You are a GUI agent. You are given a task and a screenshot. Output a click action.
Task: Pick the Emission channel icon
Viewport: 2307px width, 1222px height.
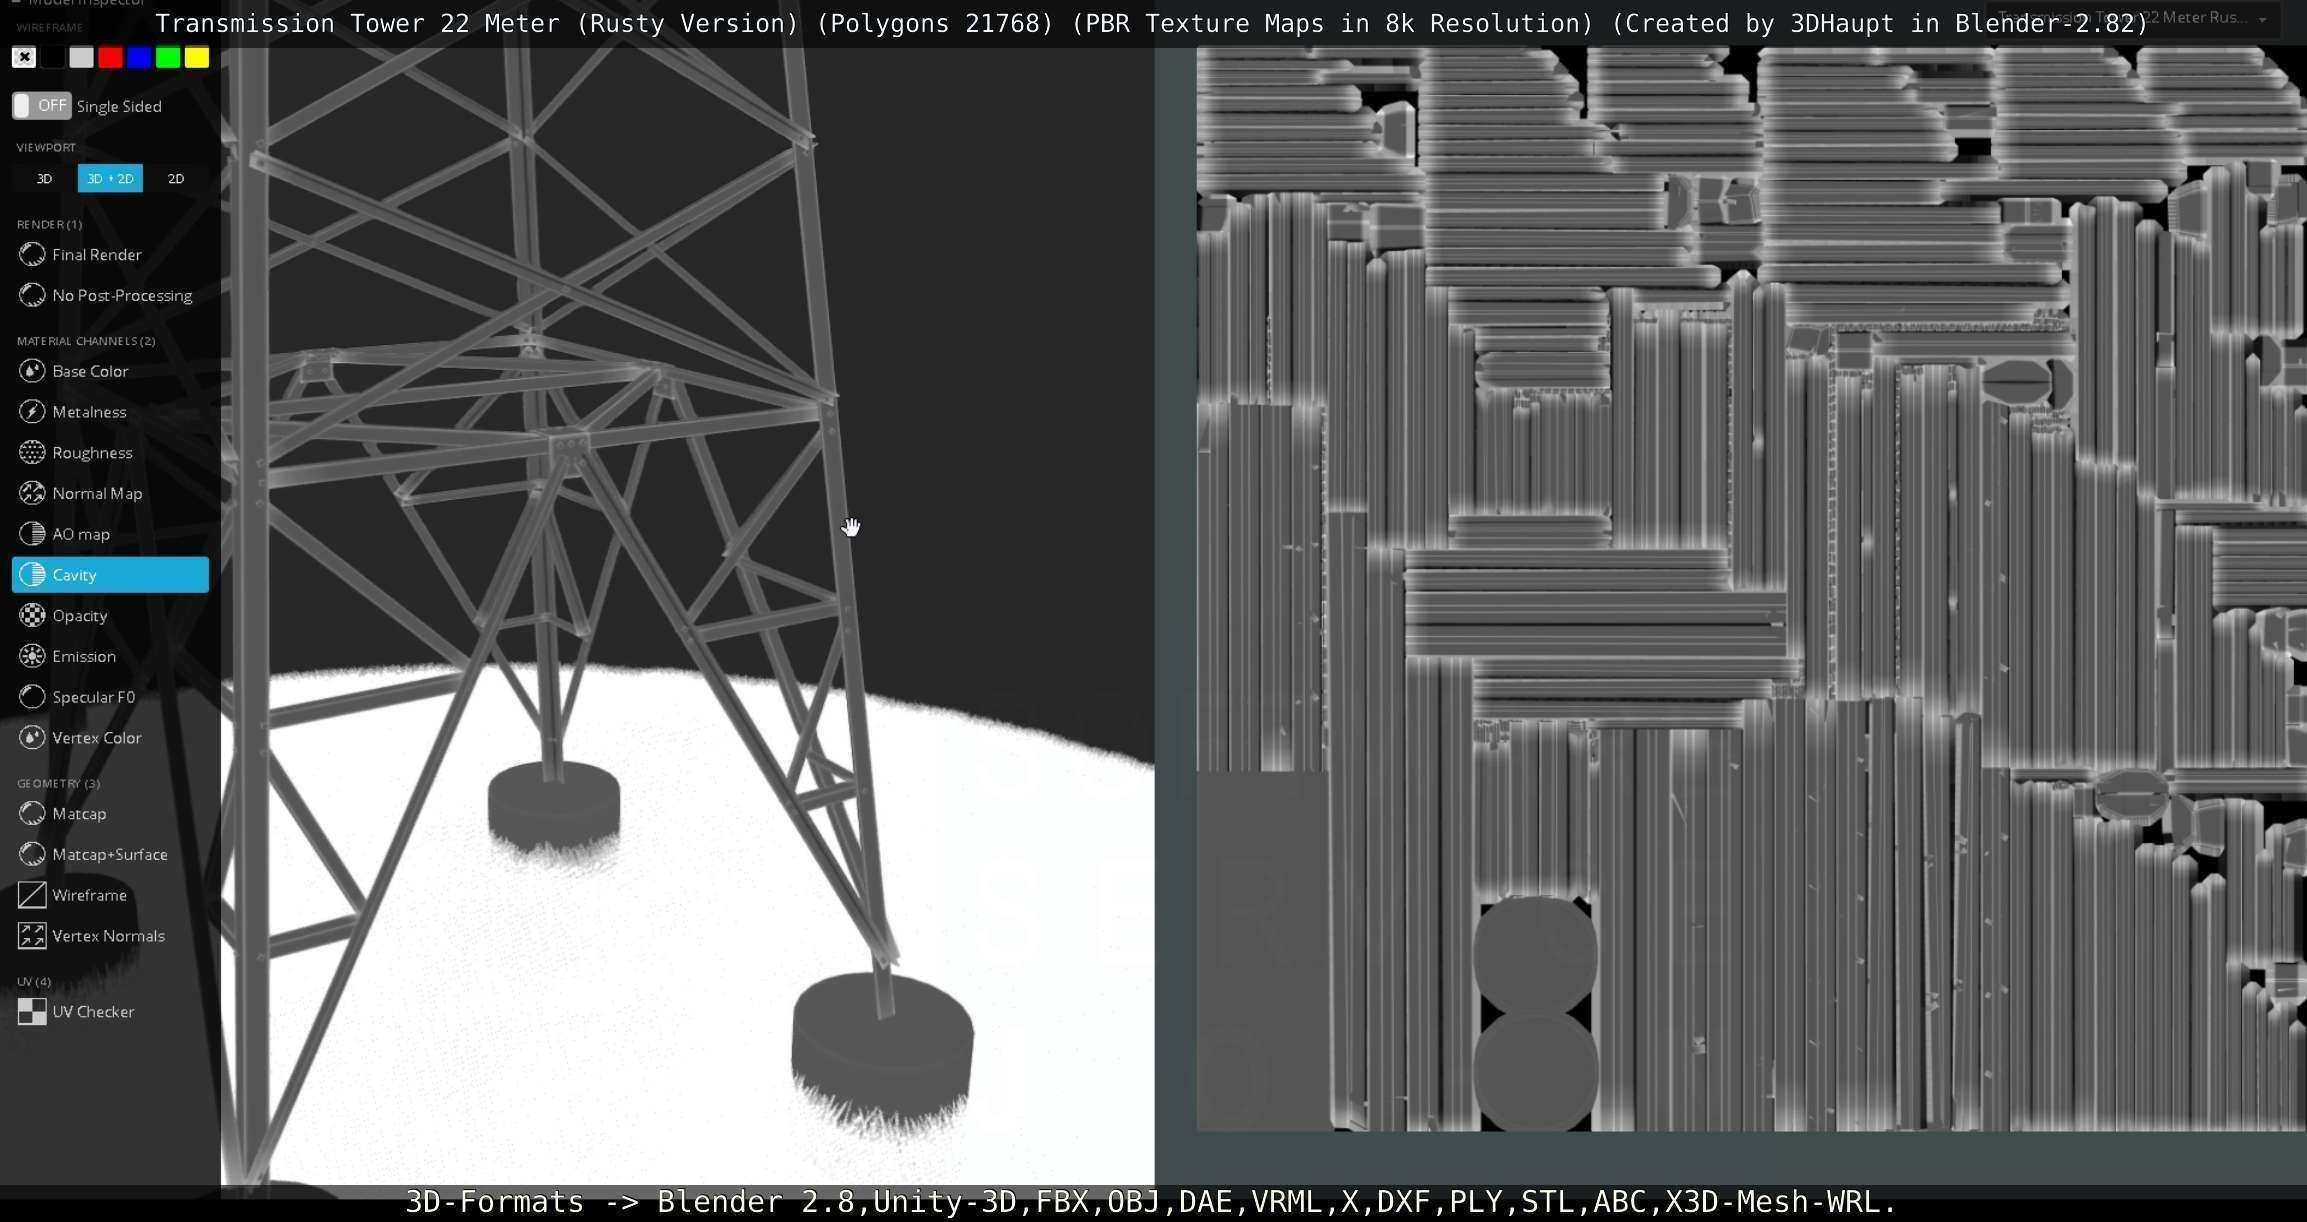(x=32, y=656)
